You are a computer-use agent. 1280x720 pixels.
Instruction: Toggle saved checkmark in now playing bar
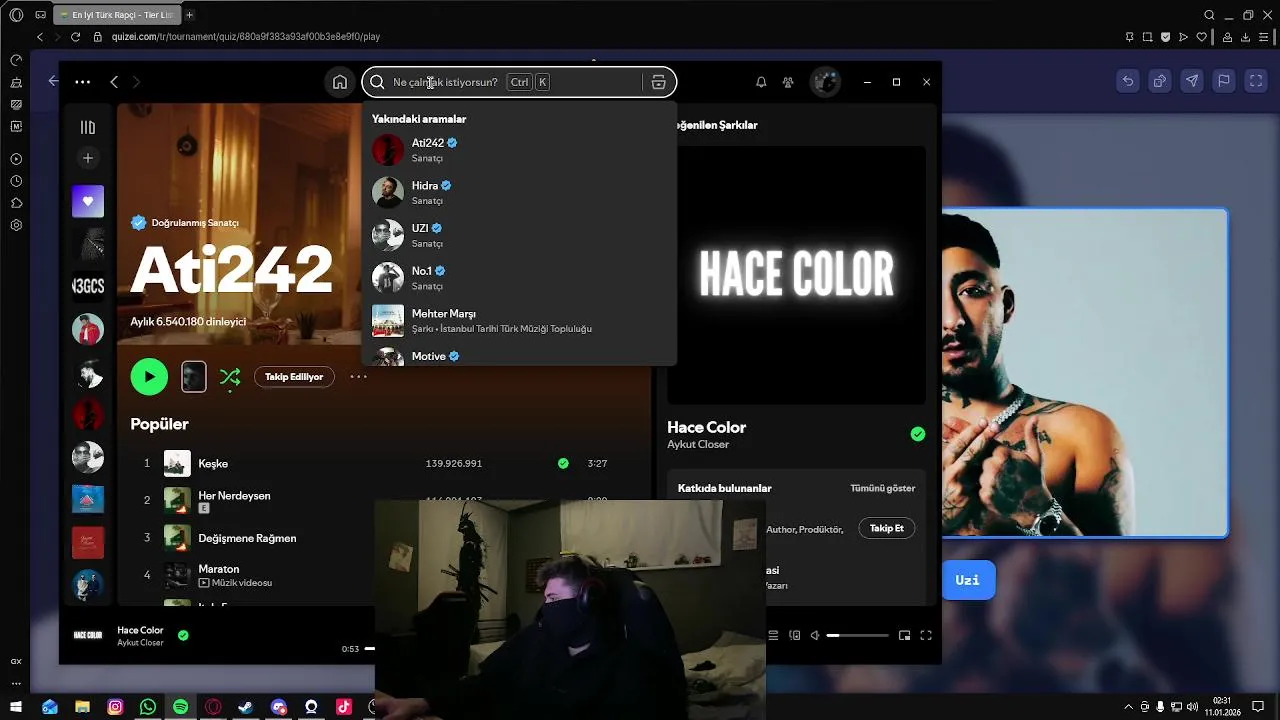pos(183,635)
